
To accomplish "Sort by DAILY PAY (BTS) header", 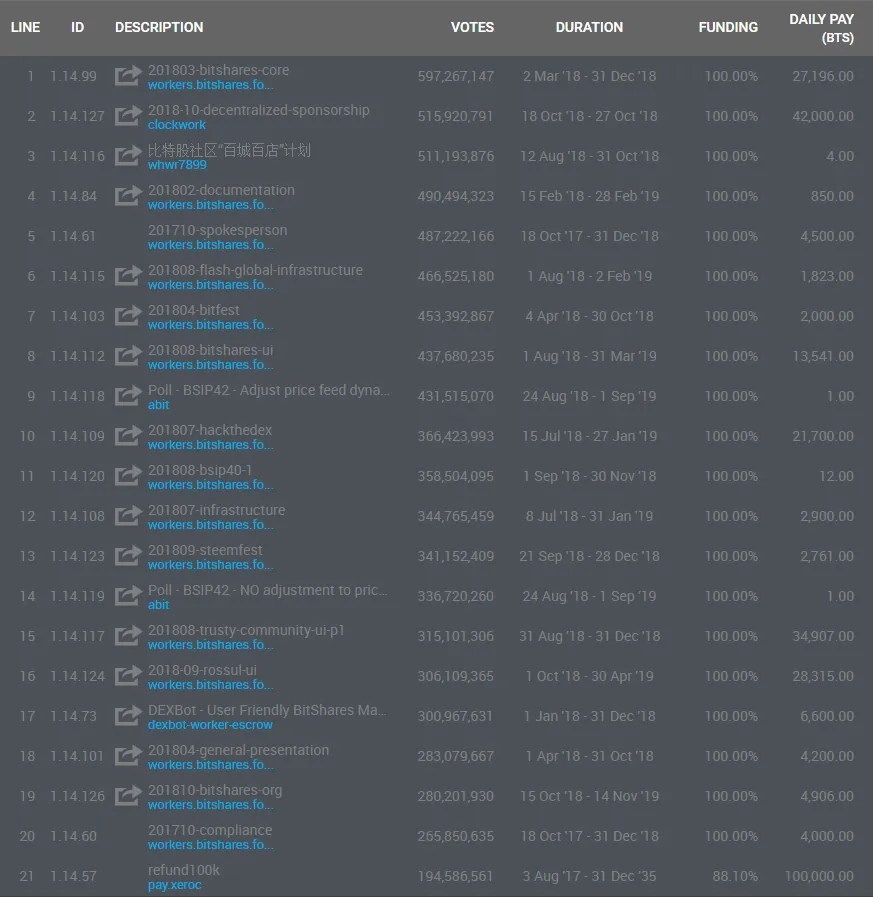I will click(822, 28).
